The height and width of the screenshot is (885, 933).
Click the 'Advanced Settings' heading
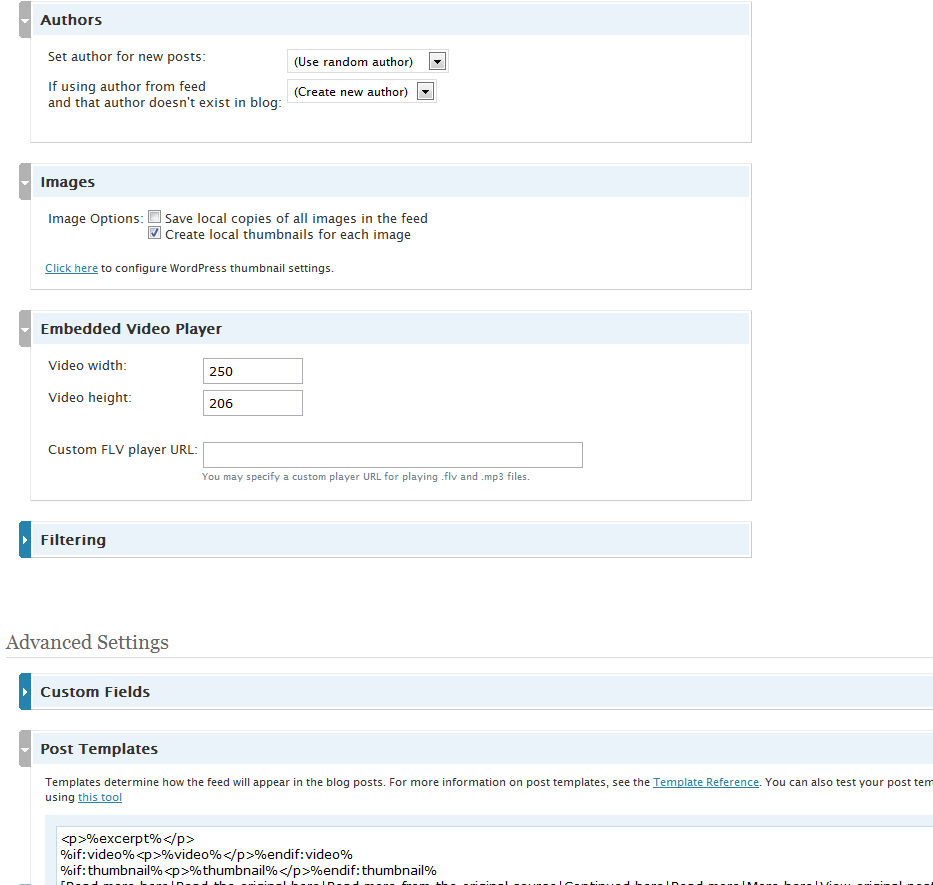(87, 642)
